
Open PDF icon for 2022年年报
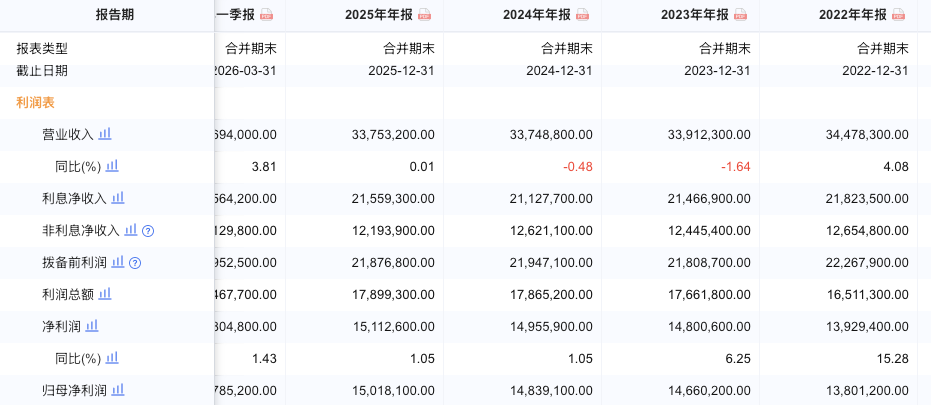point(898,15)
